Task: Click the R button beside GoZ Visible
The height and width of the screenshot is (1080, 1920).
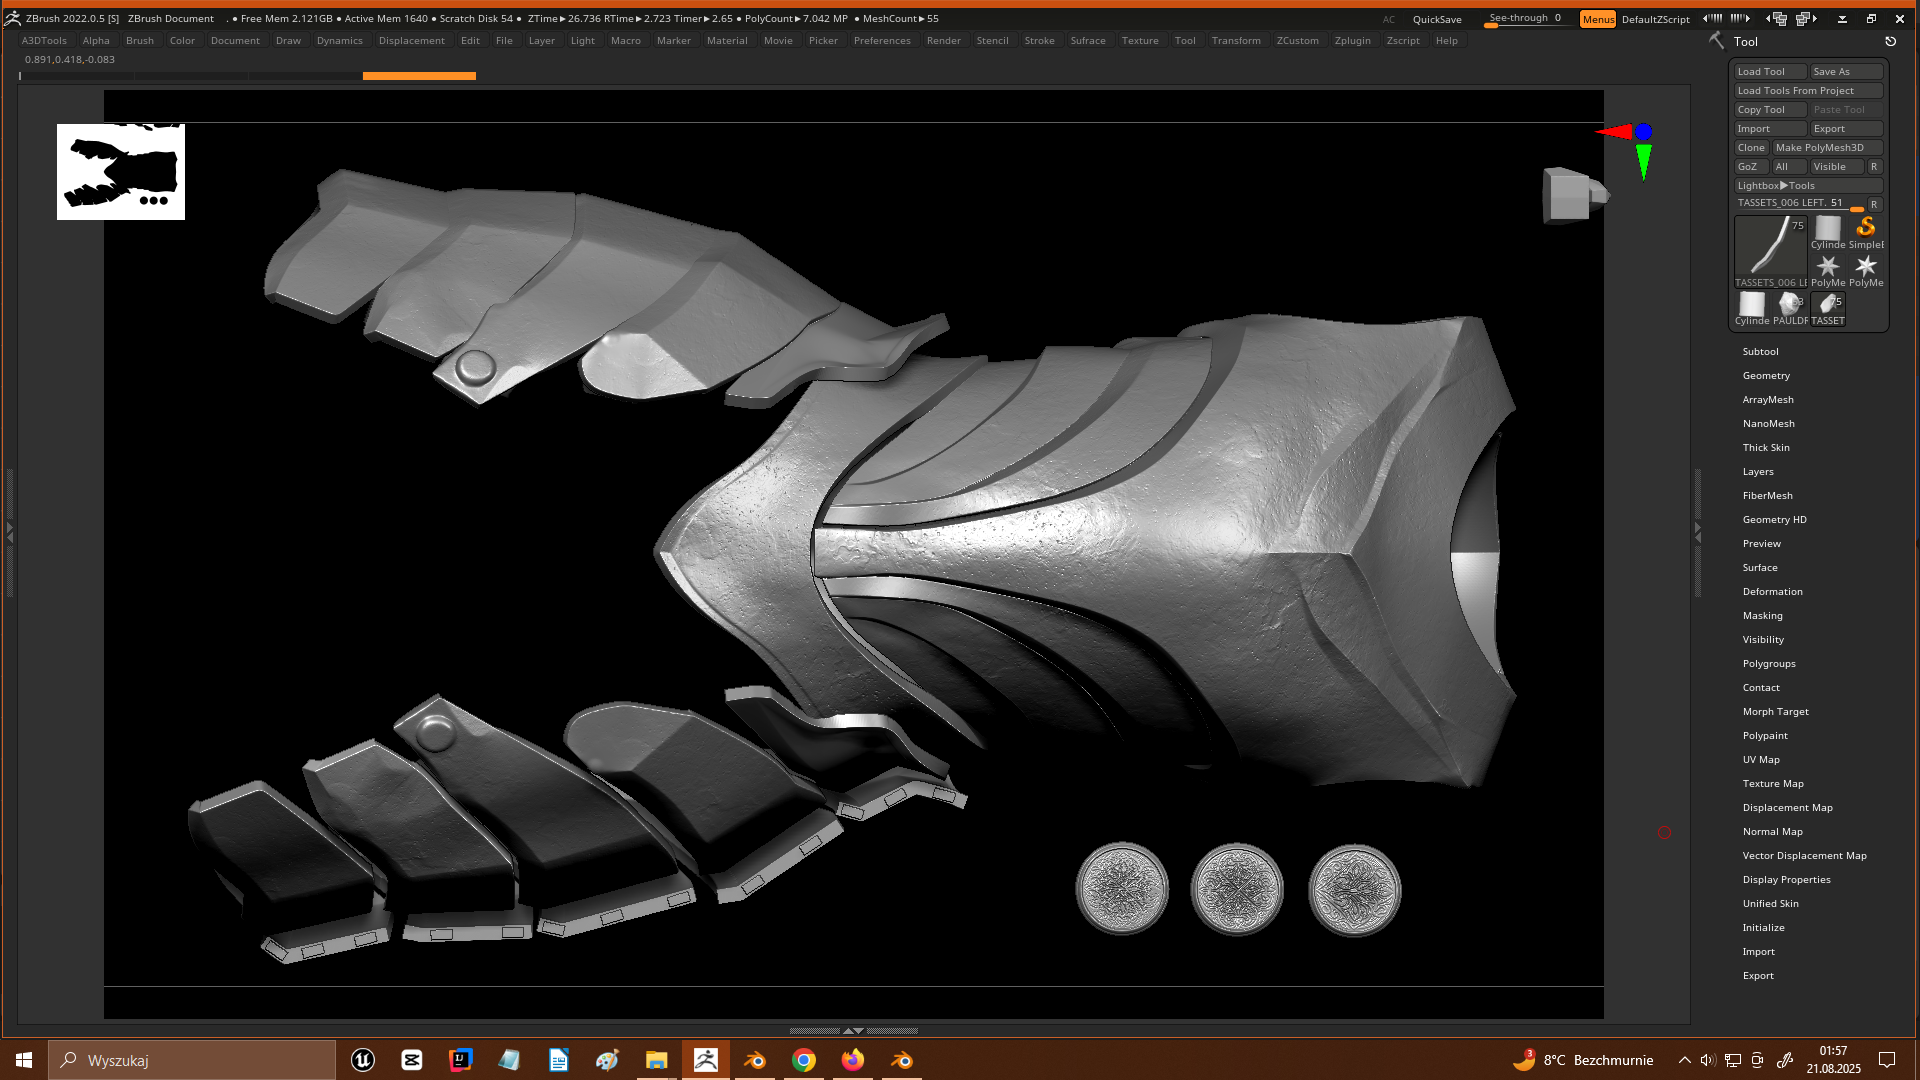Action: (x=1874, y=167)
